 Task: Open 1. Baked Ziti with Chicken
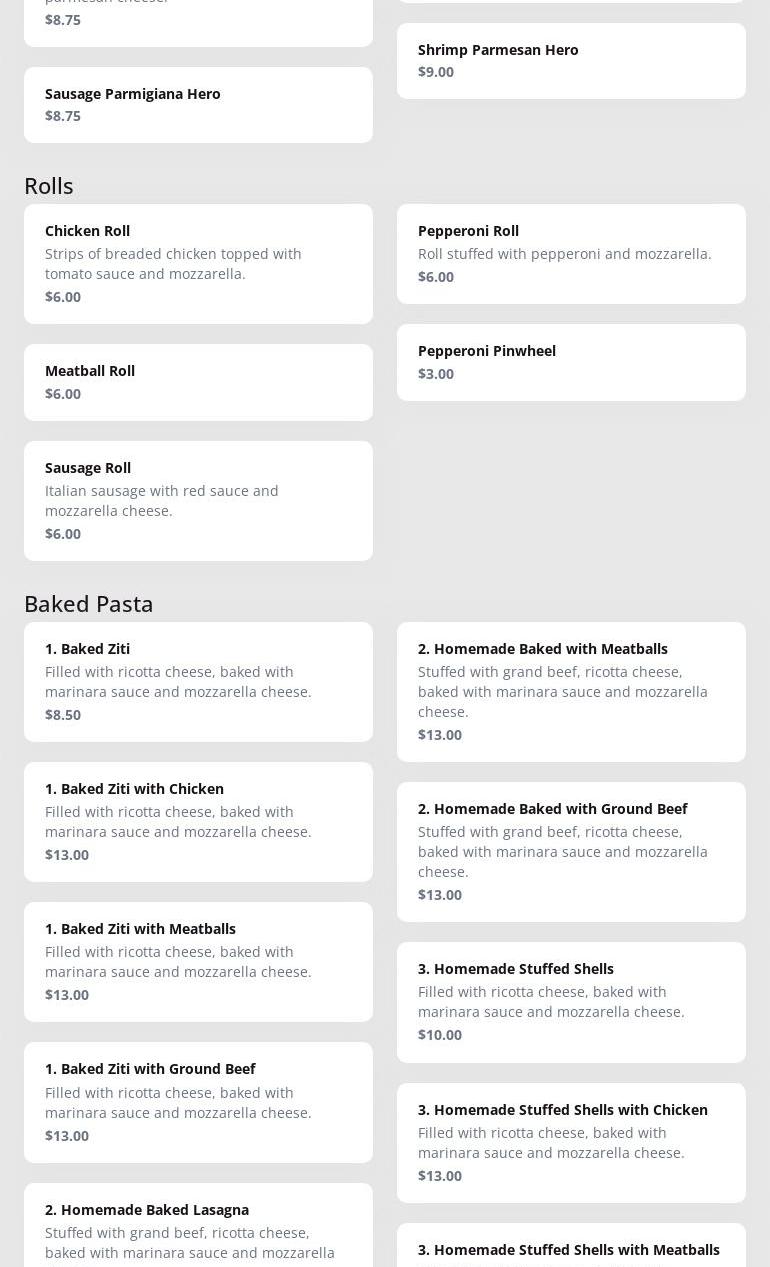(198, 821)
